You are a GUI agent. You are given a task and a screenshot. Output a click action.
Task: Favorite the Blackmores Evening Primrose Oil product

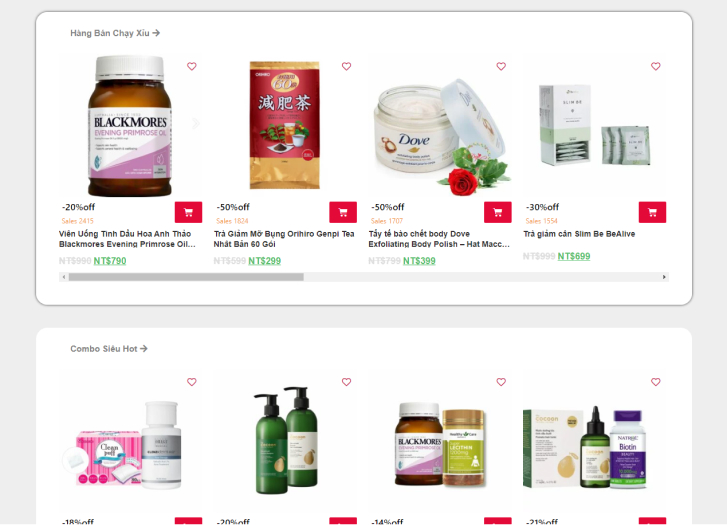coord(191,66)
